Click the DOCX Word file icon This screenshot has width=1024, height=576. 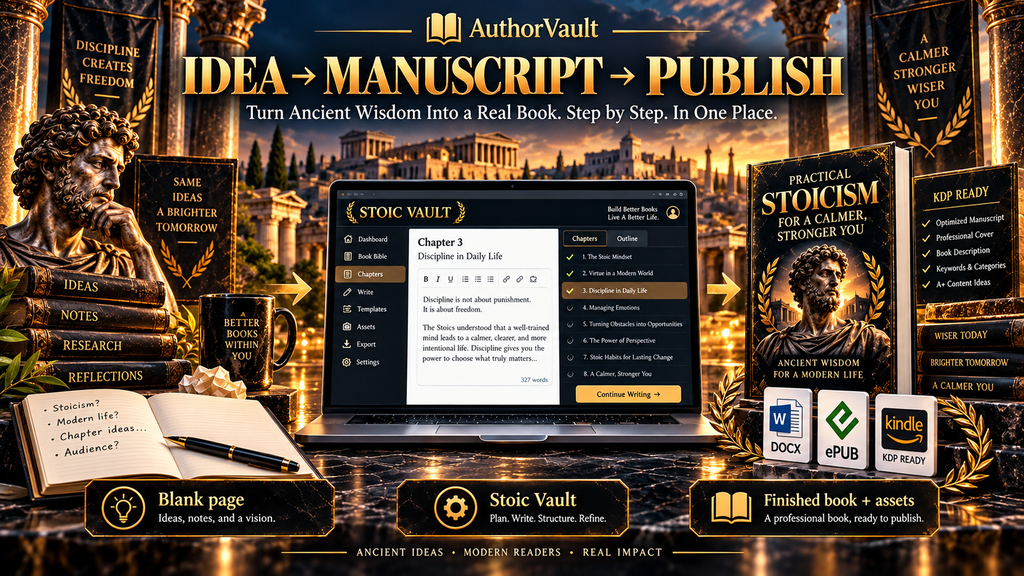(787, 425)
